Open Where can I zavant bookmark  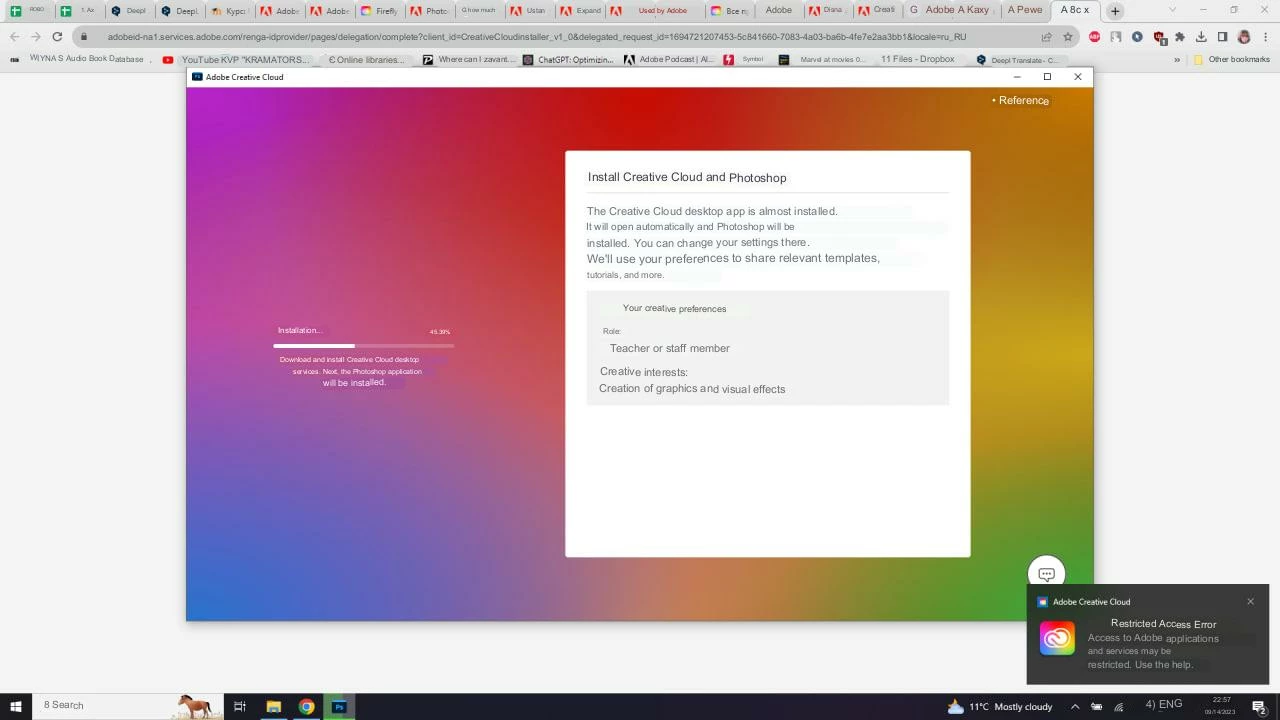click(x=469, y=59)
